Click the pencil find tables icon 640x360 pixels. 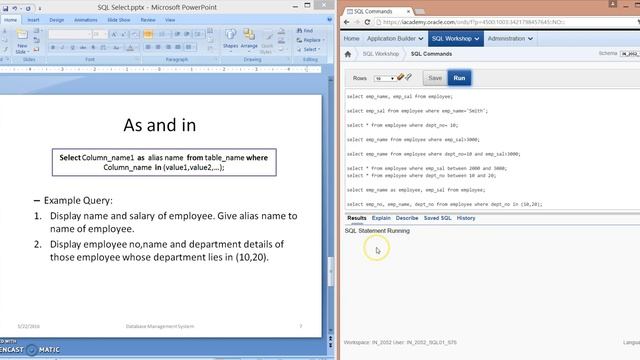[x=408, y=77]
